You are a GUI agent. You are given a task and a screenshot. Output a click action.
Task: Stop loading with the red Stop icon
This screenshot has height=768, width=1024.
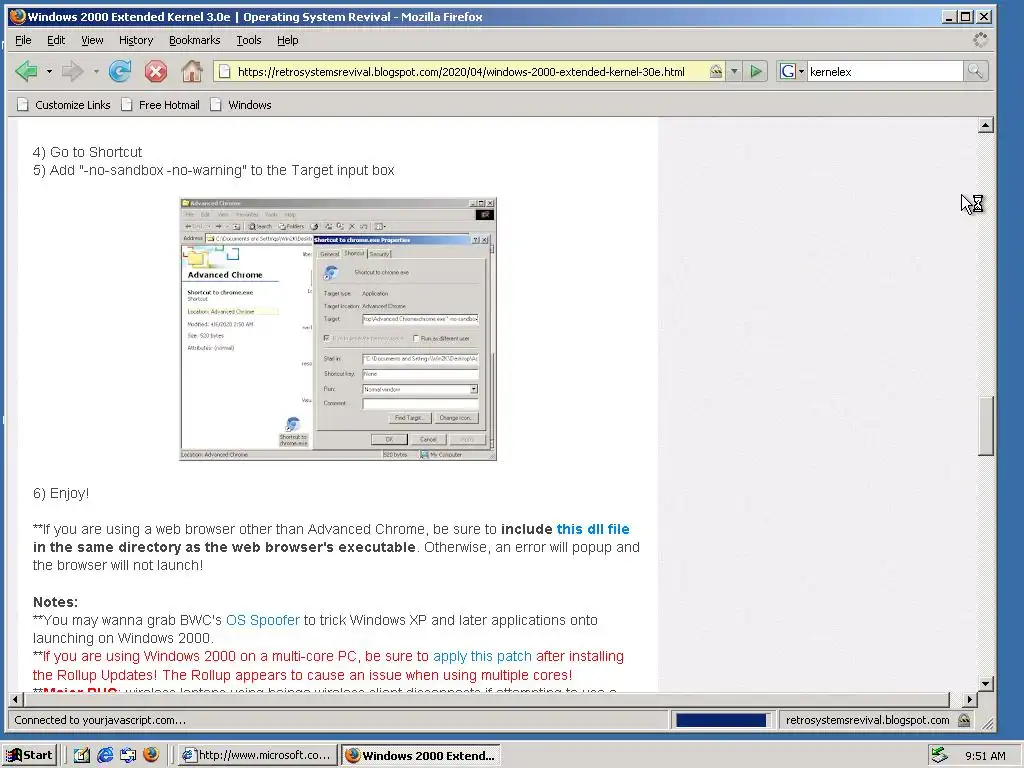155,71
